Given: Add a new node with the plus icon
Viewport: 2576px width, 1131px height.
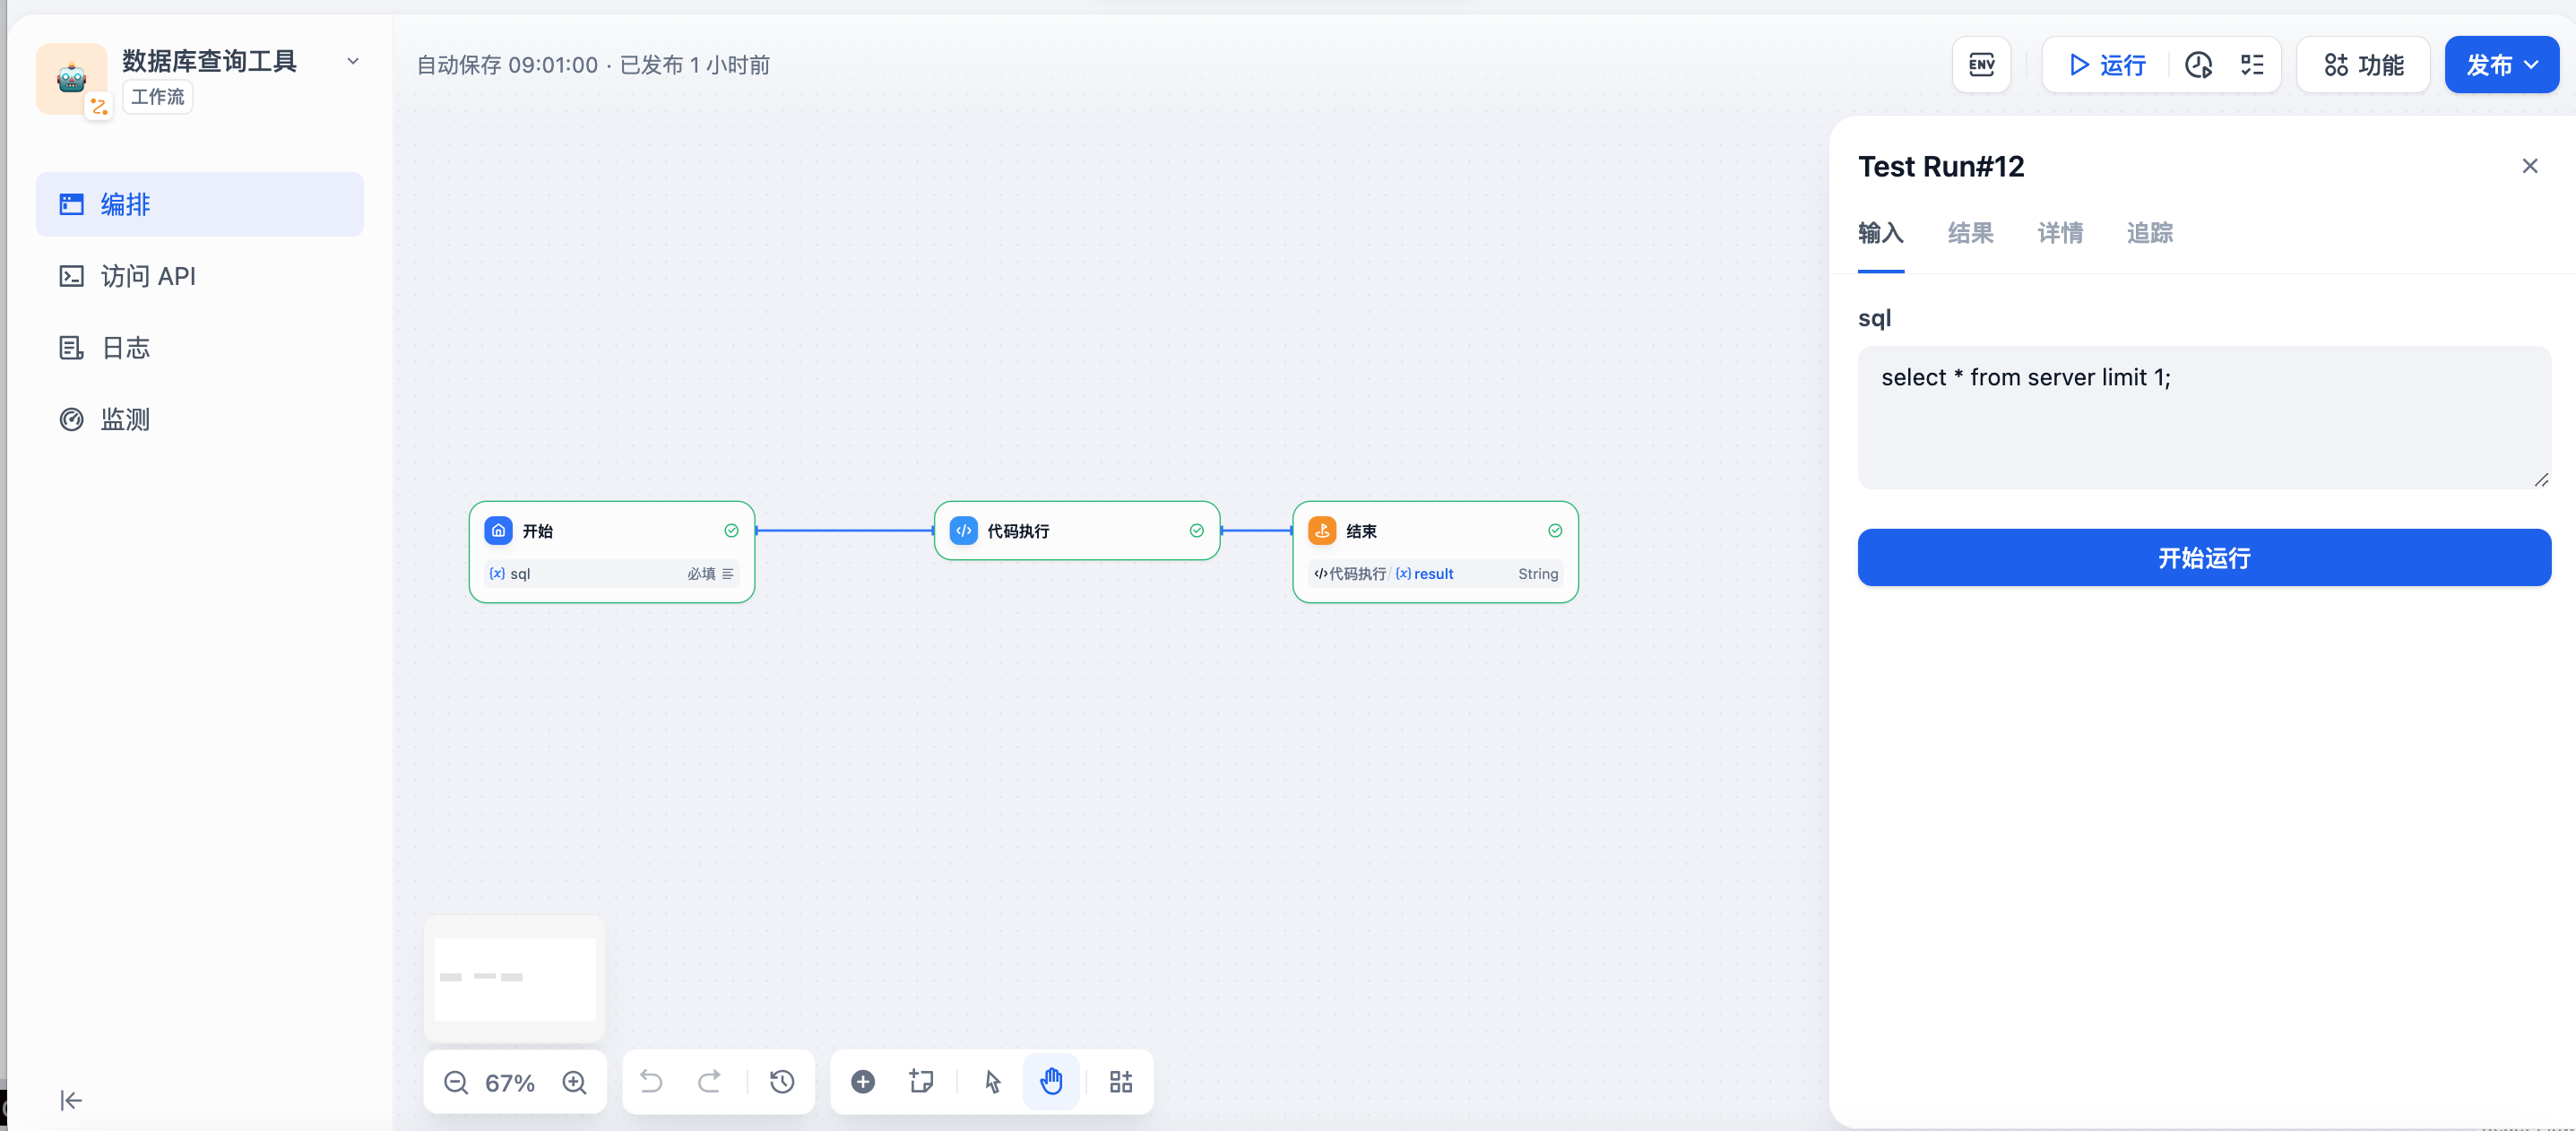Looking at the screenshot, I should [863, 1082].
